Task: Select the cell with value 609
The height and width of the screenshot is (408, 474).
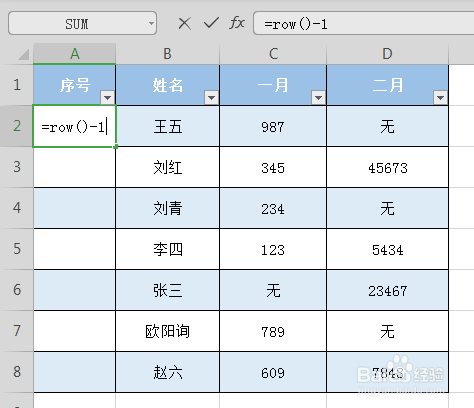Action: (273, 372)
